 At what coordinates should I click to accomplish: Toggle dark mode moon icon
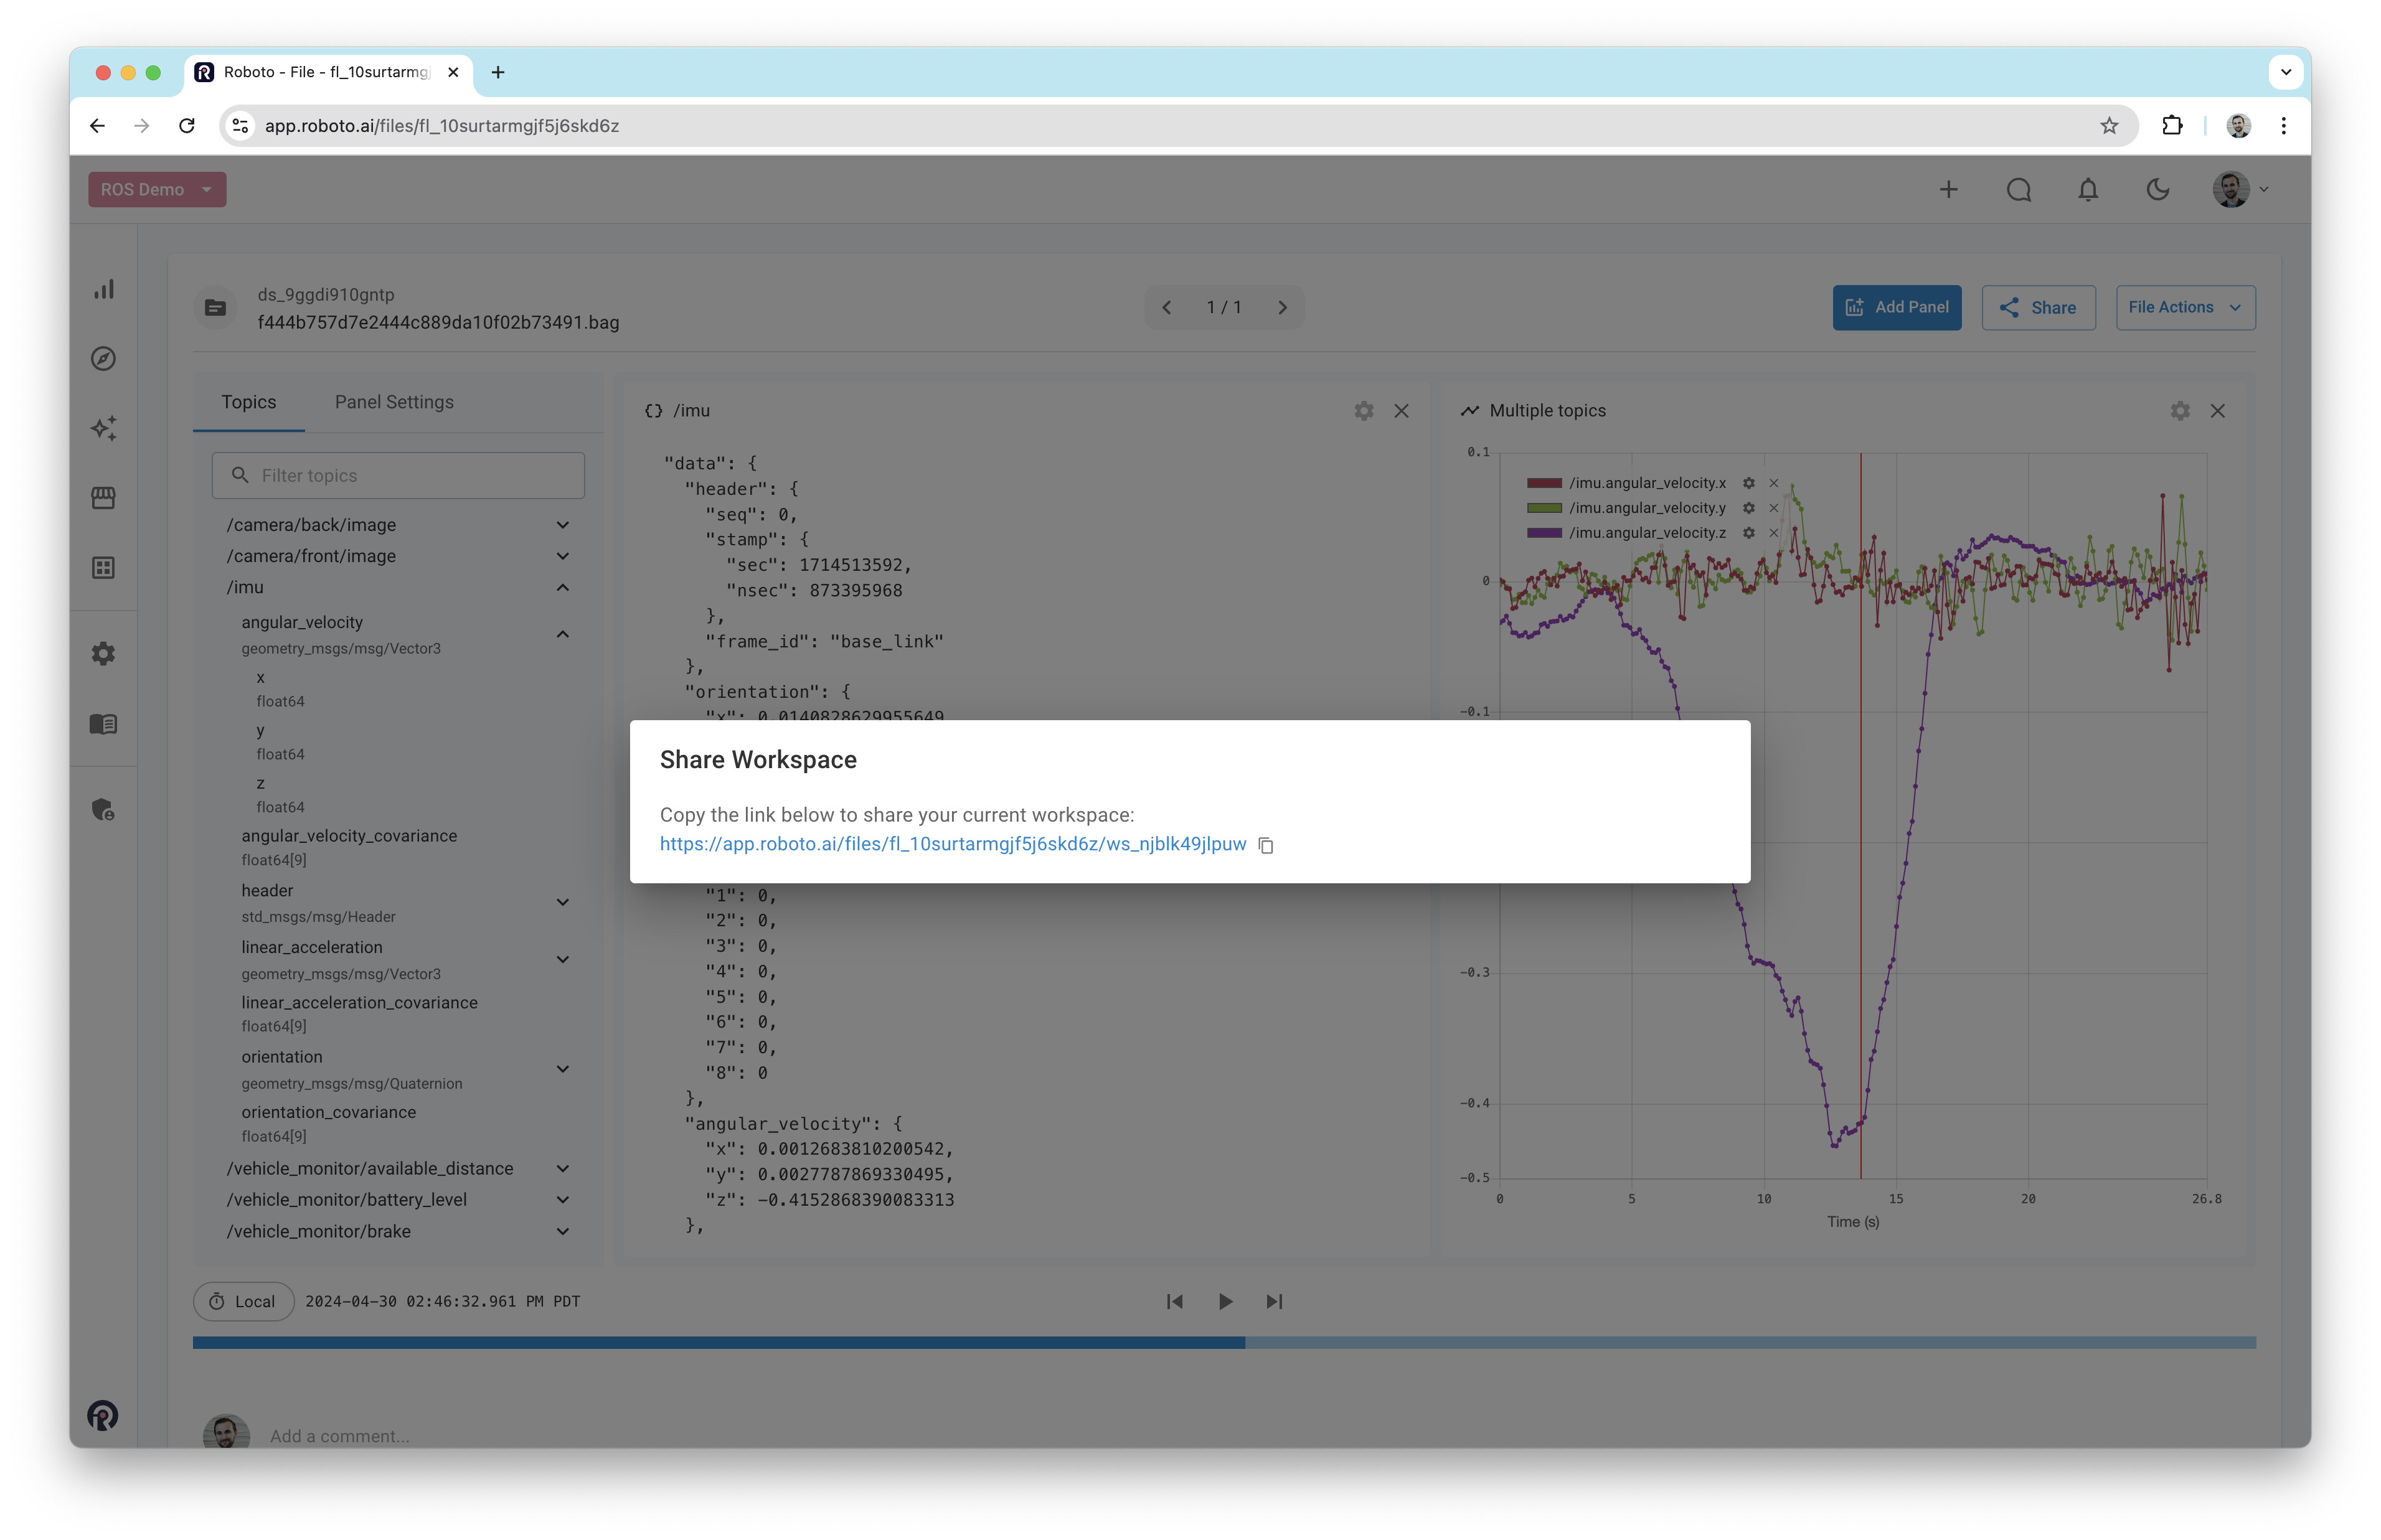2157,190
